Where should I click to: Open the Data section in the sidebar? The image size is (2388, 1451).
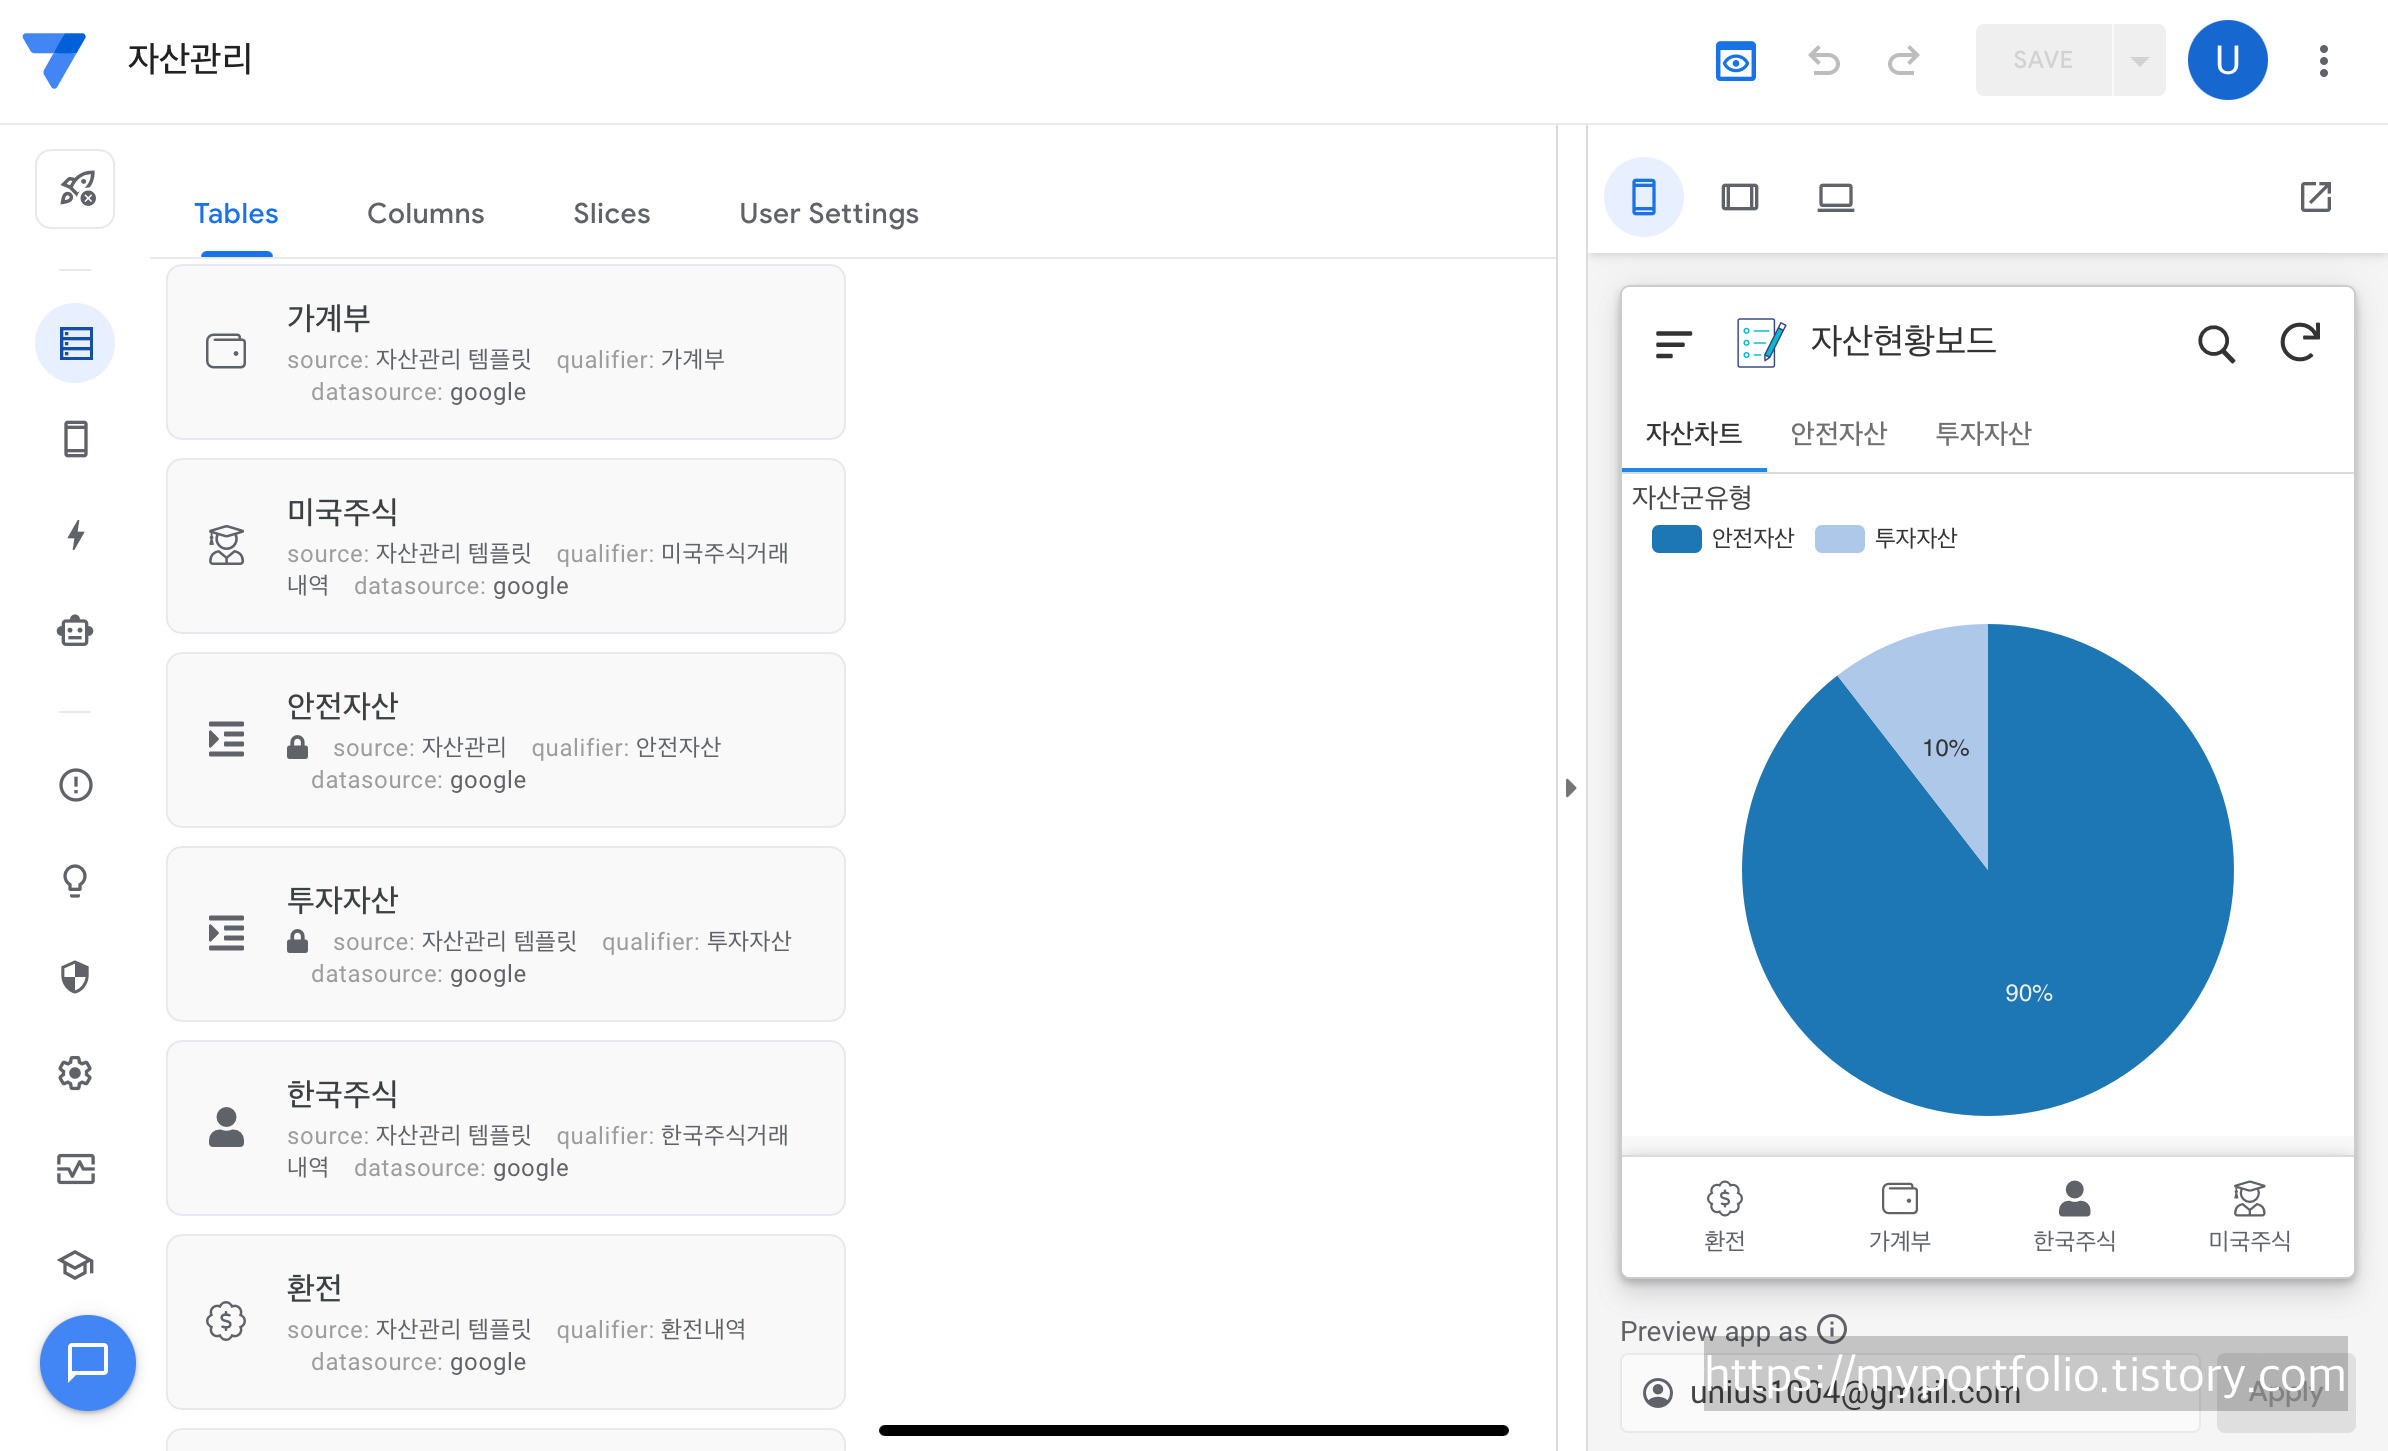pyautogui.click(x=76, y=343)
